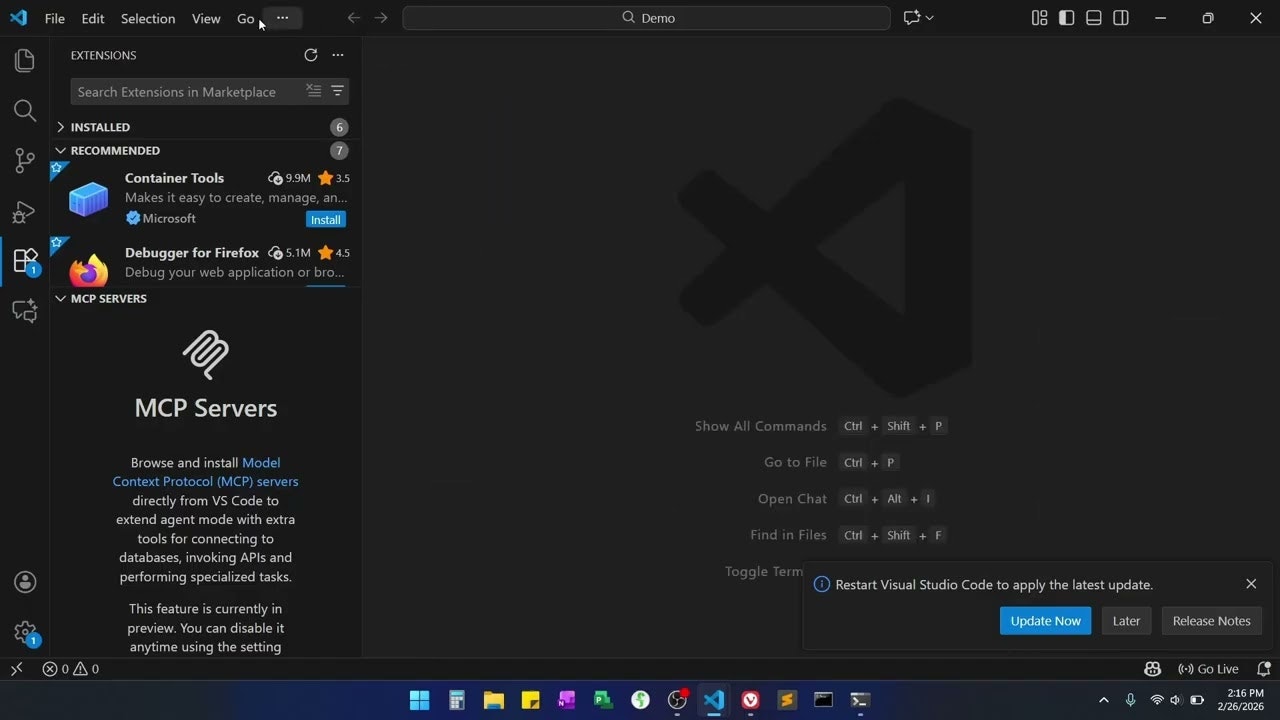Open the Go menu
The width and height of the screenshot is (1280, 720).
click(x=246, y=18)
